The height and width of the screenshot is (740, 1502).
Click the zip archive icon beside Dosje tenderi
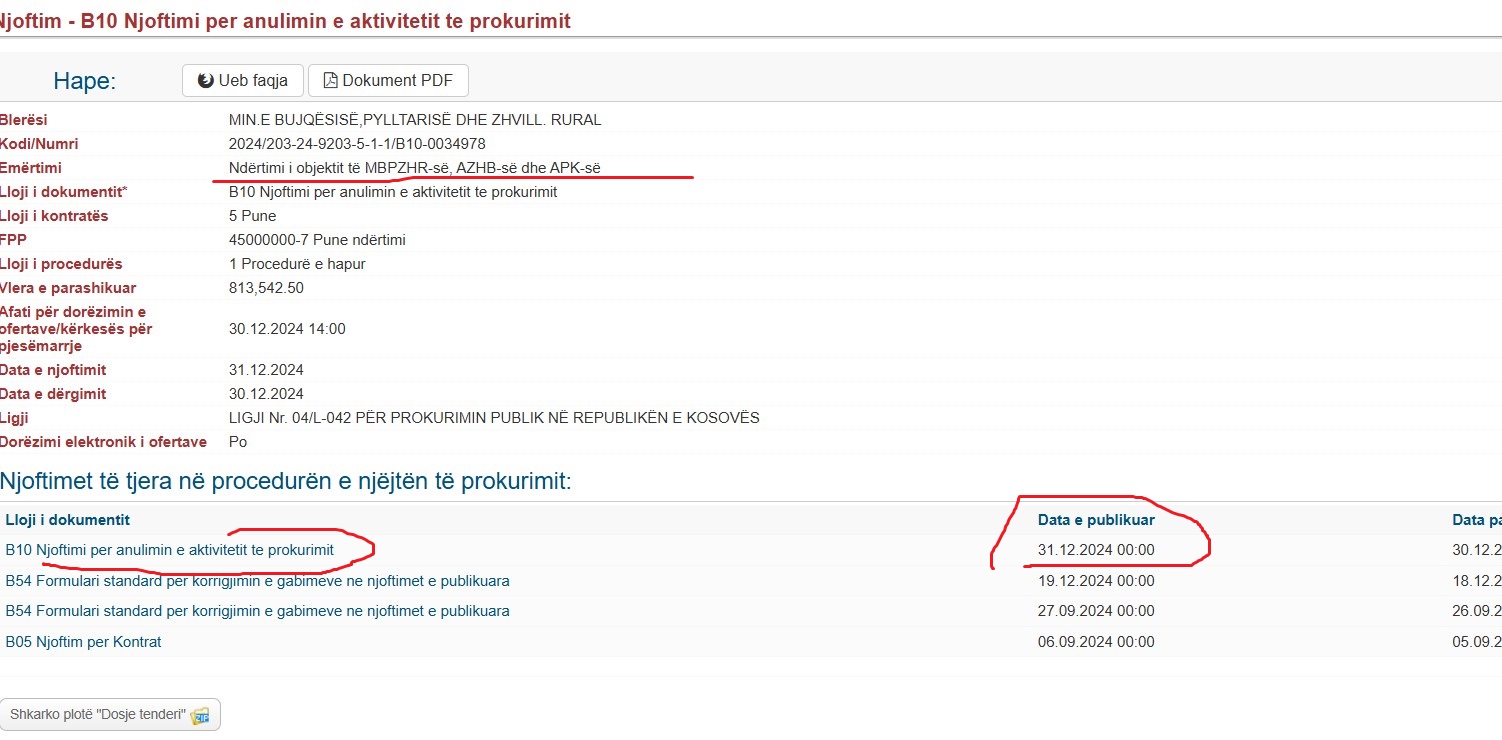pyautogui.click(x=199, y=715)
